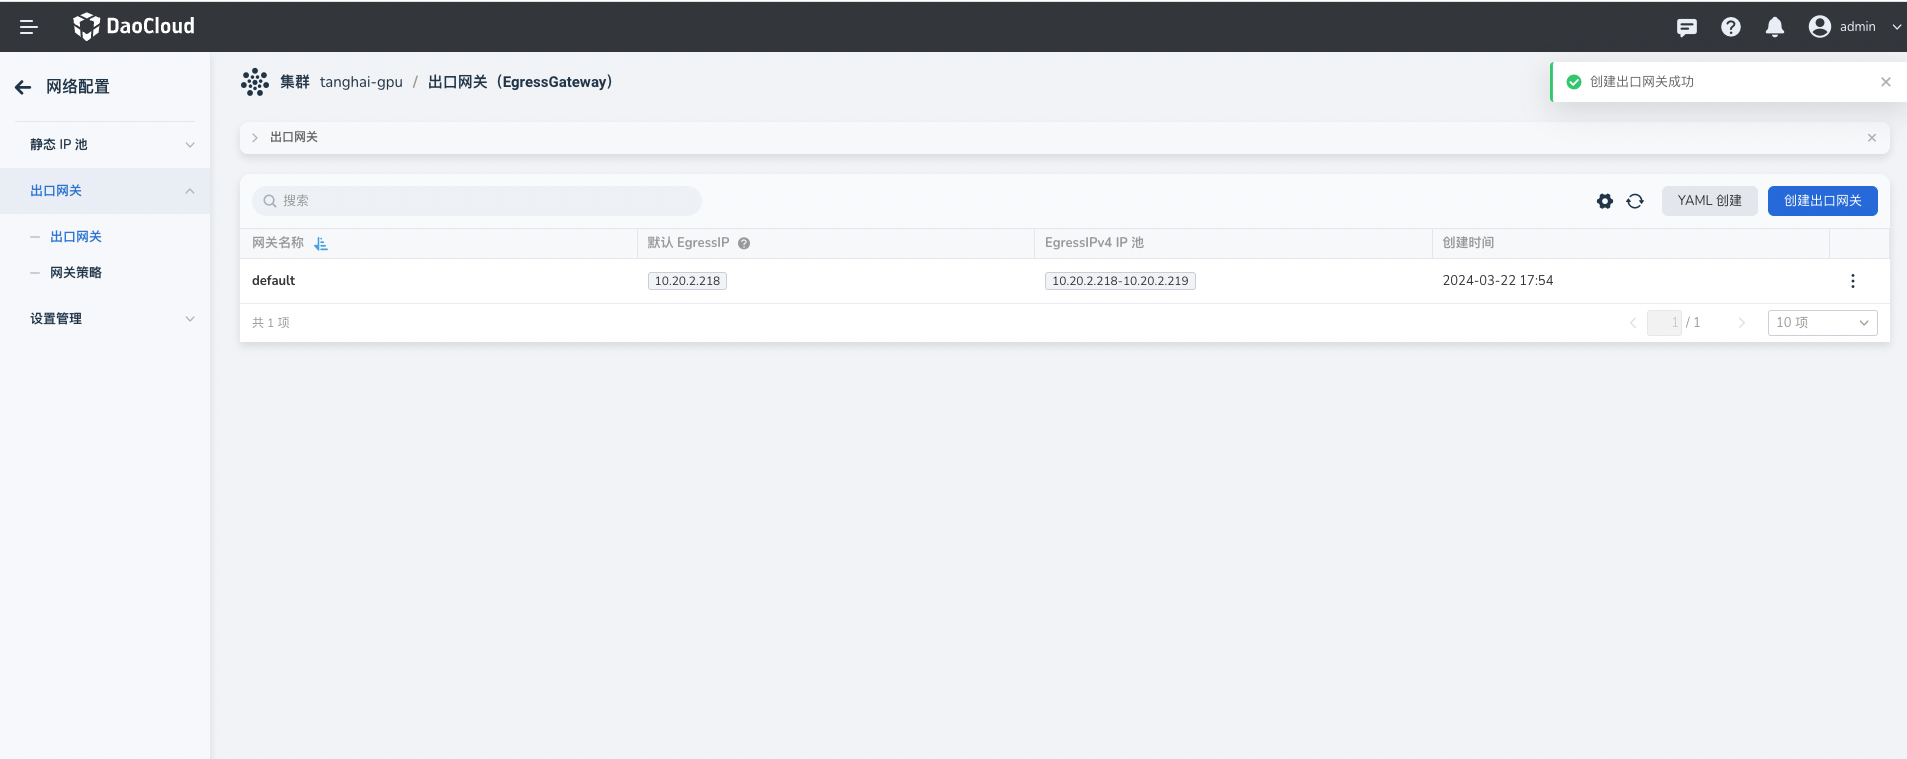Select 出口网关 sub-item in the sidebar

(76, 237)
